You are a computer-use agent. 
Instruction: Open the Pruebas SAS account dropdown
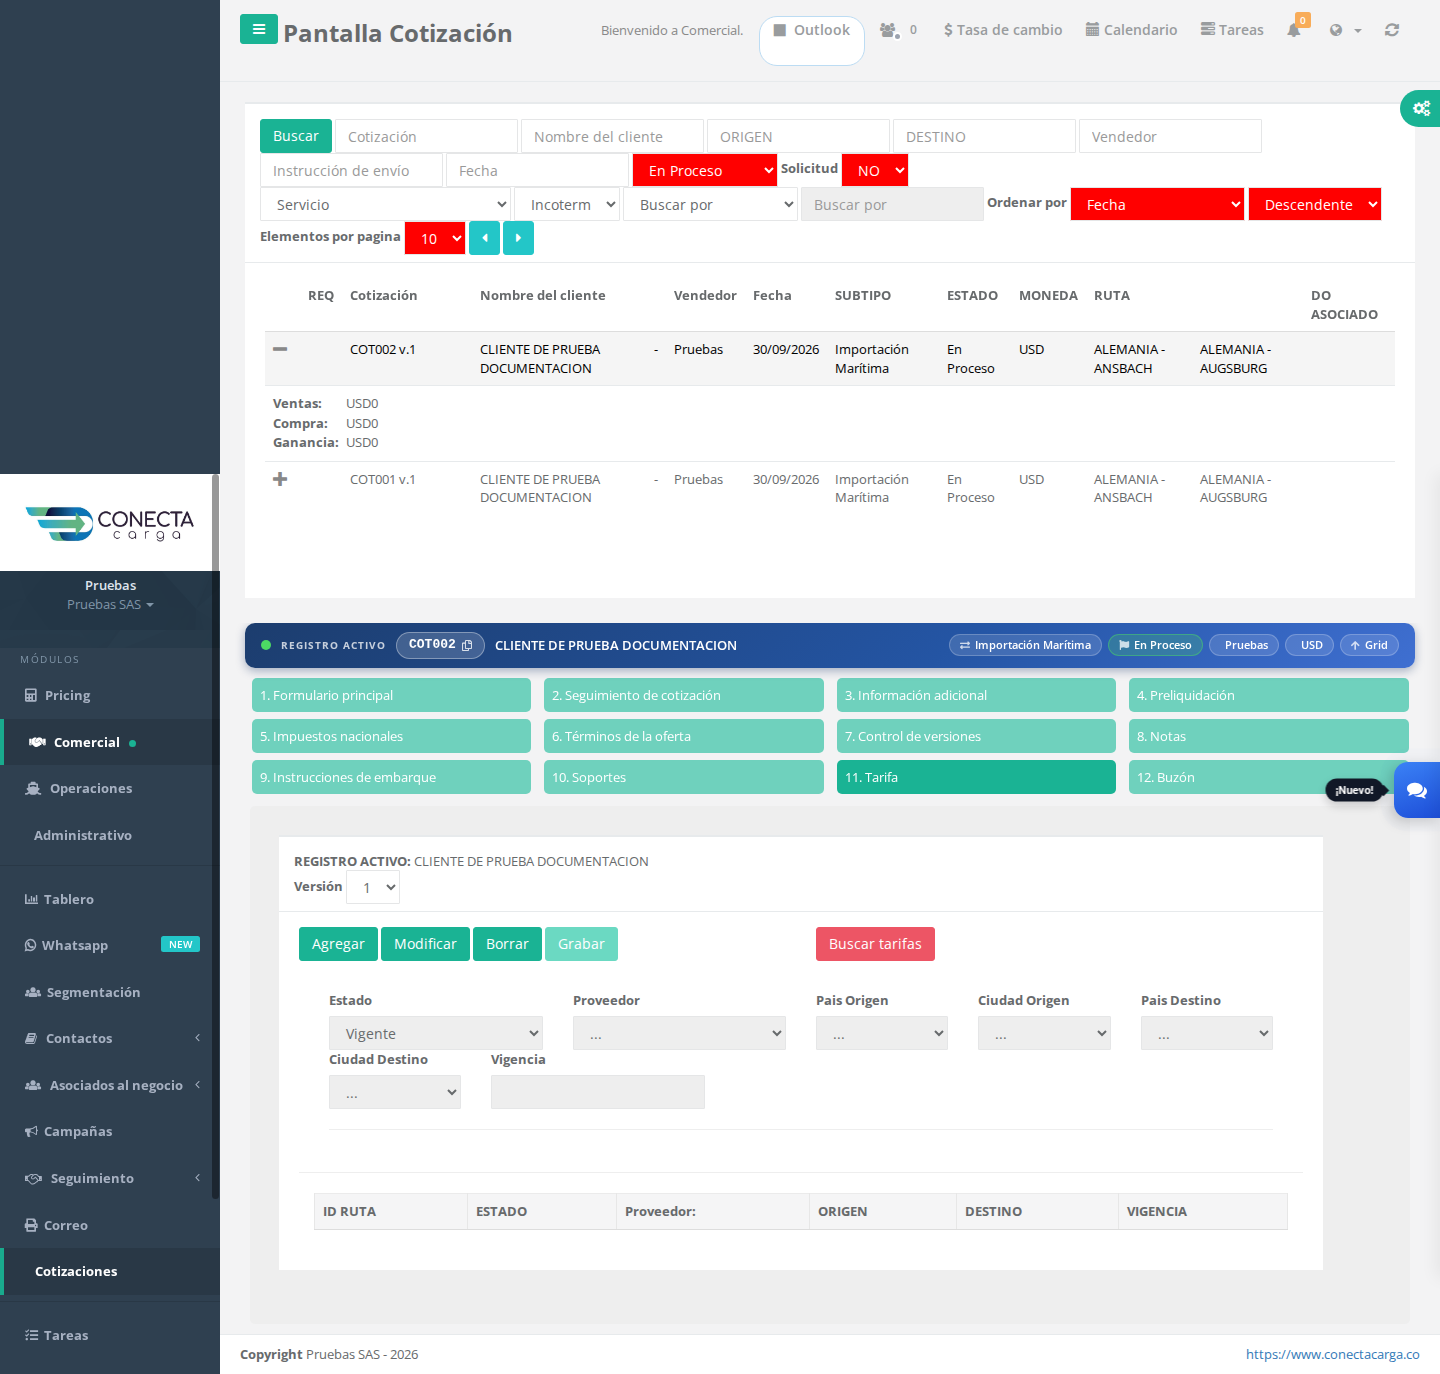[x=110, y=604]
